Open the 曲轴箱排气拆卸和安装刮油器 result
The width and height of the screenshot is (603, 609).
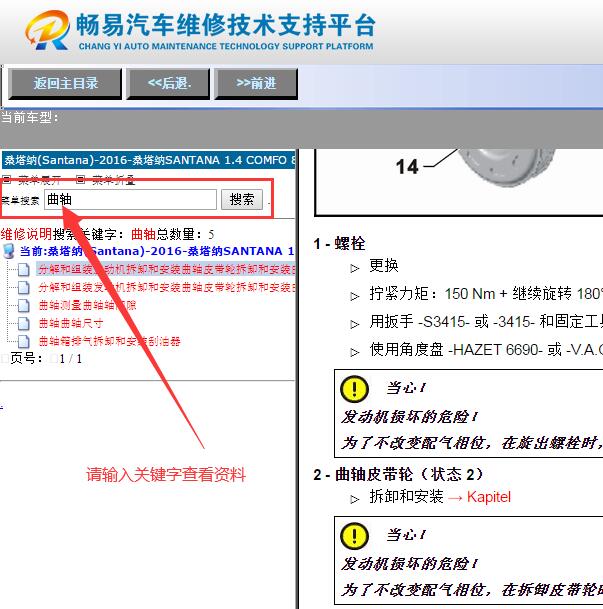tap(109, 341)
